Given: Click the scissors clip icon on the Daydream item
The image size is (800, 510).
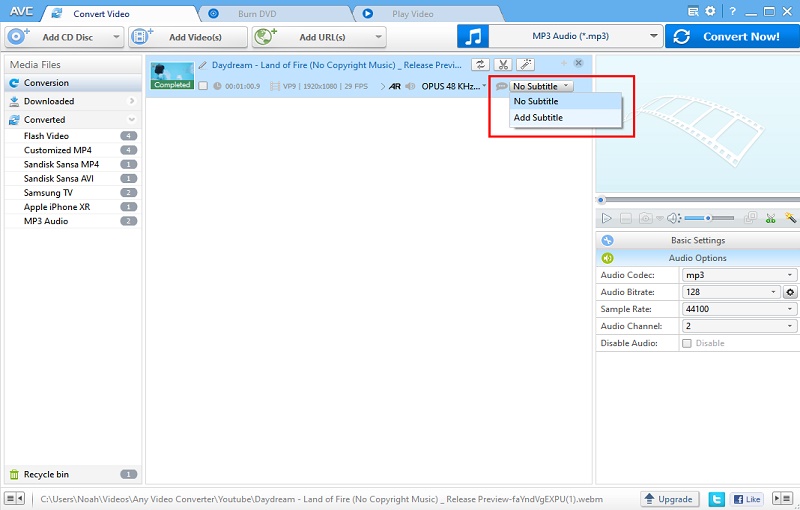Looking at the screenshot, I should [503, 64].
